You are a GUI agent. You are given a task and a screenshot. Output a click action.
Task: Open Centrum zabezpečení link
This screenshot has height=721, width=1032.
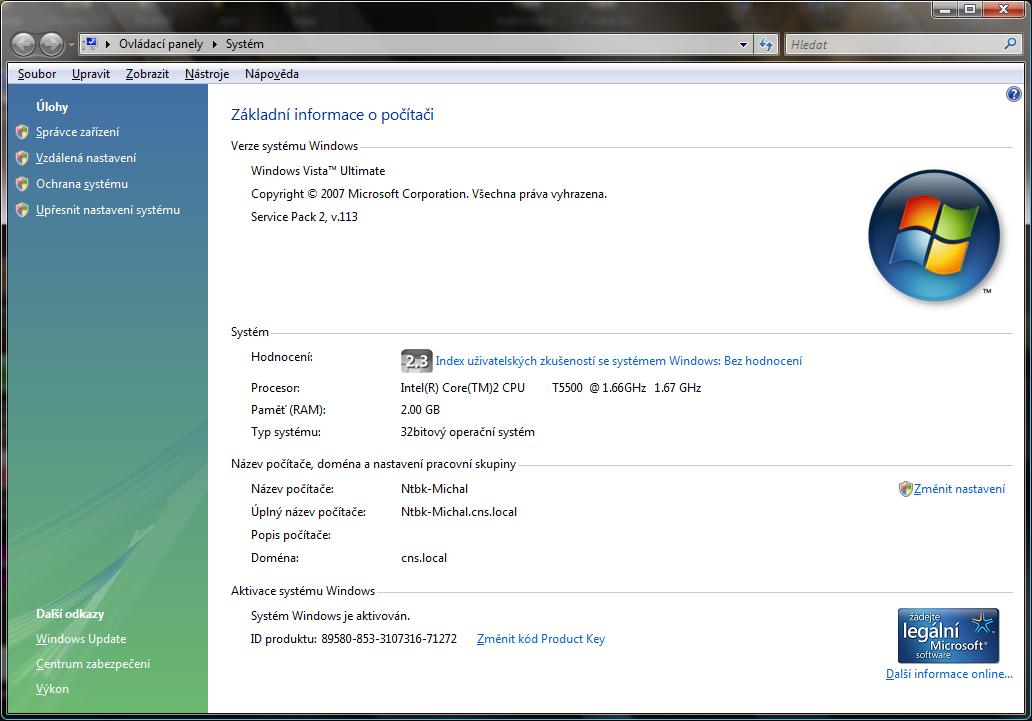click(93, 664)
